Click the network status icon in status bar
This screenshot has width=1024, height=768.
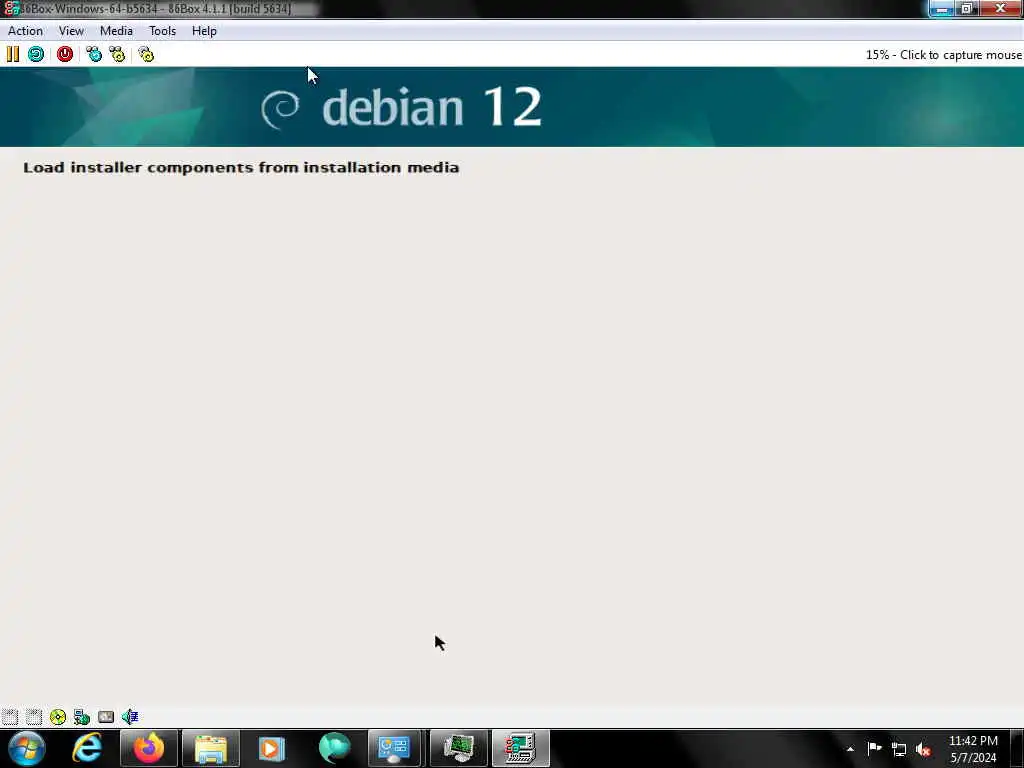click(82, 717)
